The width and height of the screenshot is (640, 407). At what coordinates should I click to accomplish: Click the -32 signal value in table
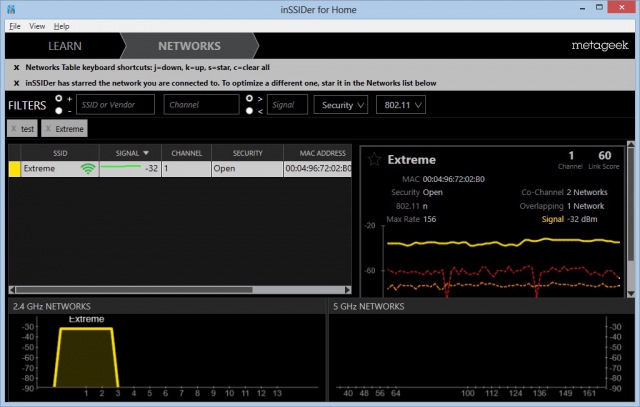click(x=151, y=169)
